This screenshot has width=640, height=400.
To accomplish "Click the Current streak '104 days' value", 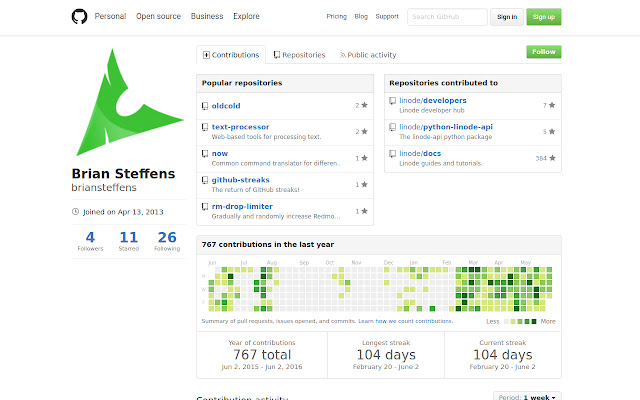I will click(503, 355).
